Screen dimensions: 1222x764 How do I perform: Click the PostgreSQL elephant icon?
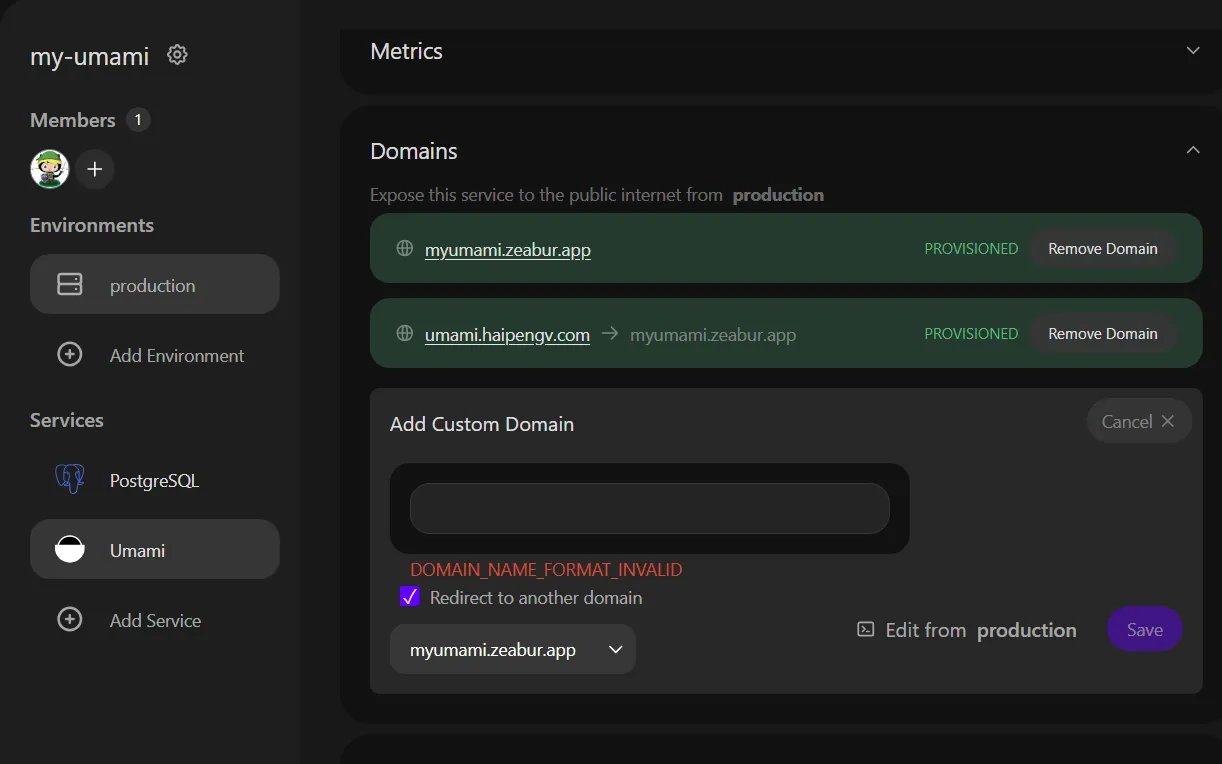[70, 480]
